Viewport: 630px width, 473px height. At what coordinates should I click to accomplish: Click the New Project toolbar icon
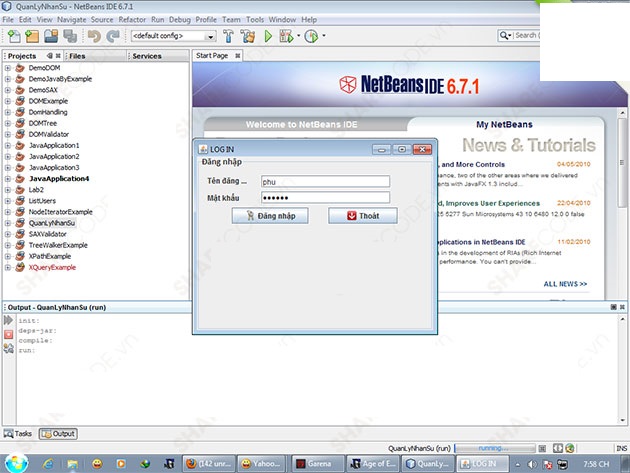pos(31,36)
